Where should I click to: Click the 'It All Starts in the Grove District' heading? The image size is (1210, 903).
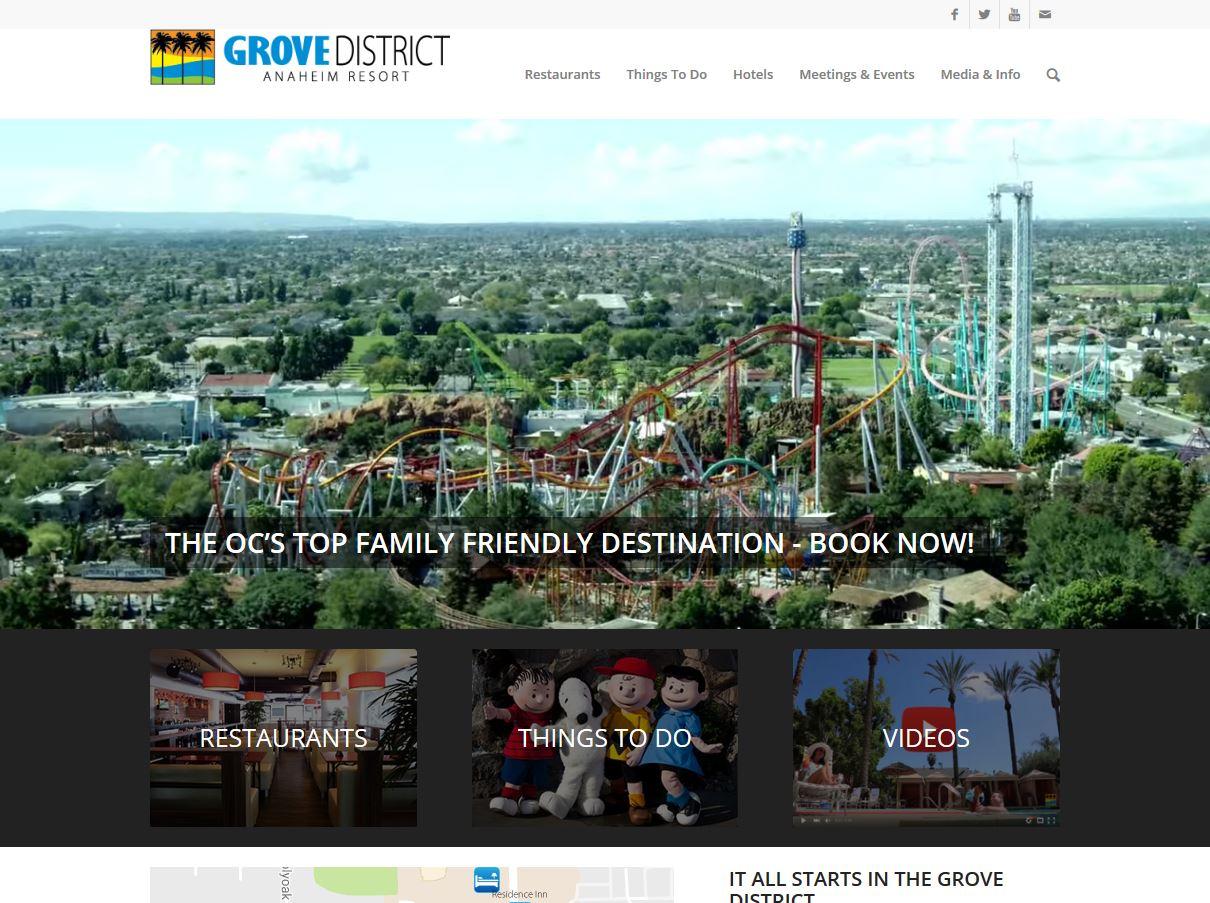coord(866,888)
